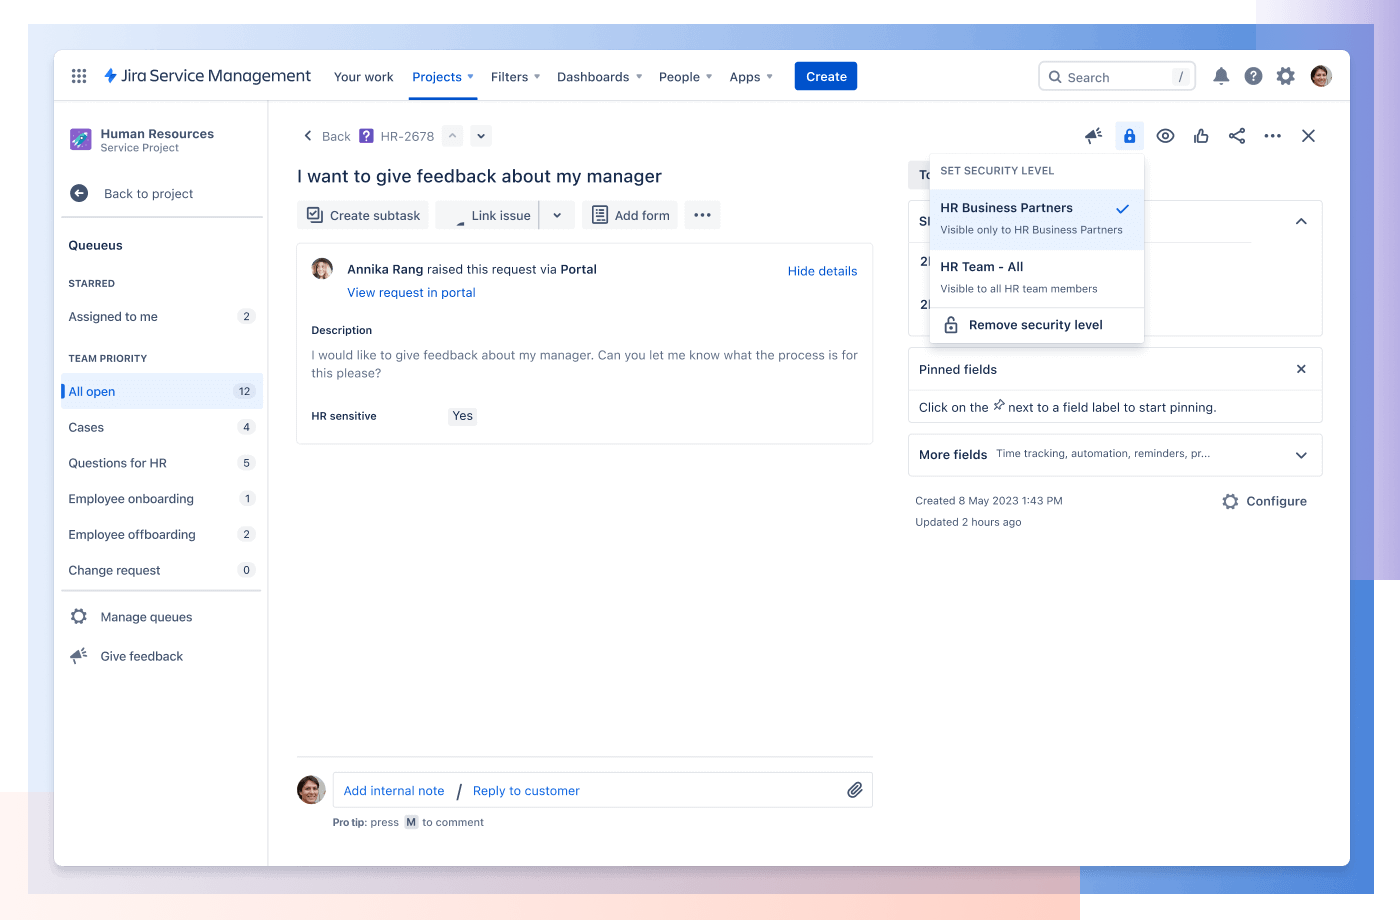Switch to the Dashboards menu
Screen dimensions: 1400x920
point(594,76)
